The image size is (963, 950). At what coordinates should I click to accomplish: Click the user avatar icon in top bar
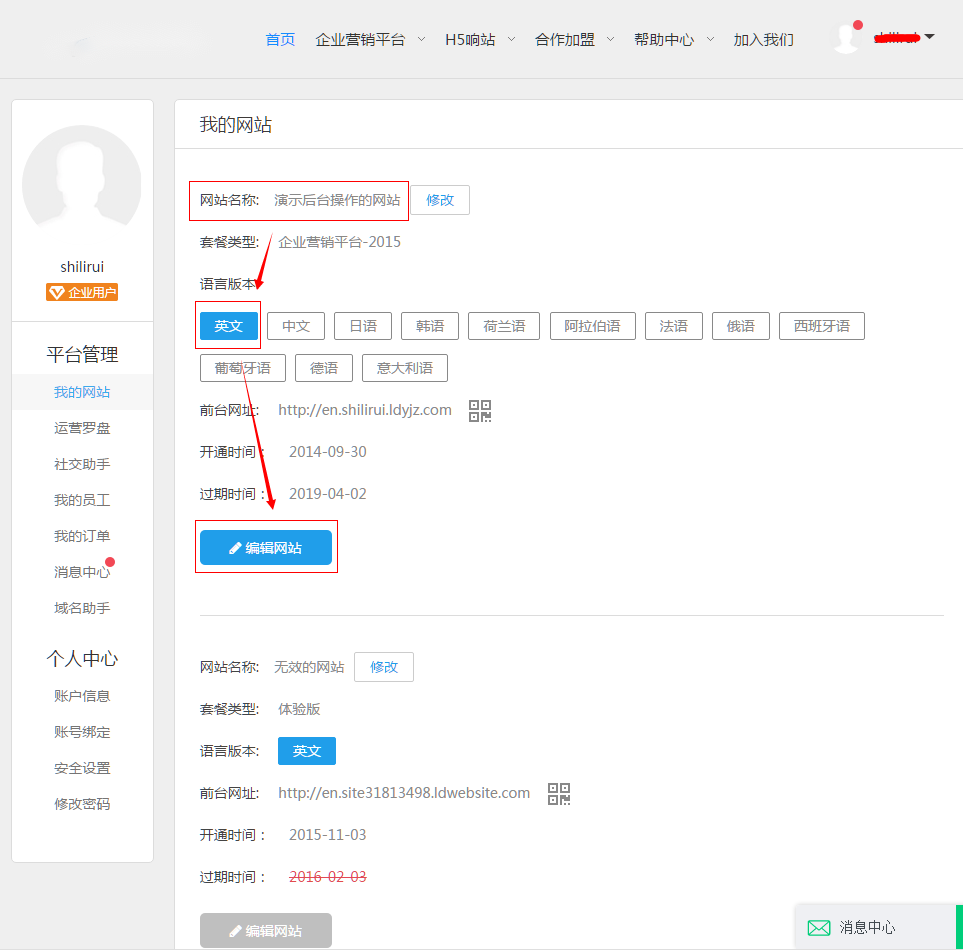click(847, 38)
